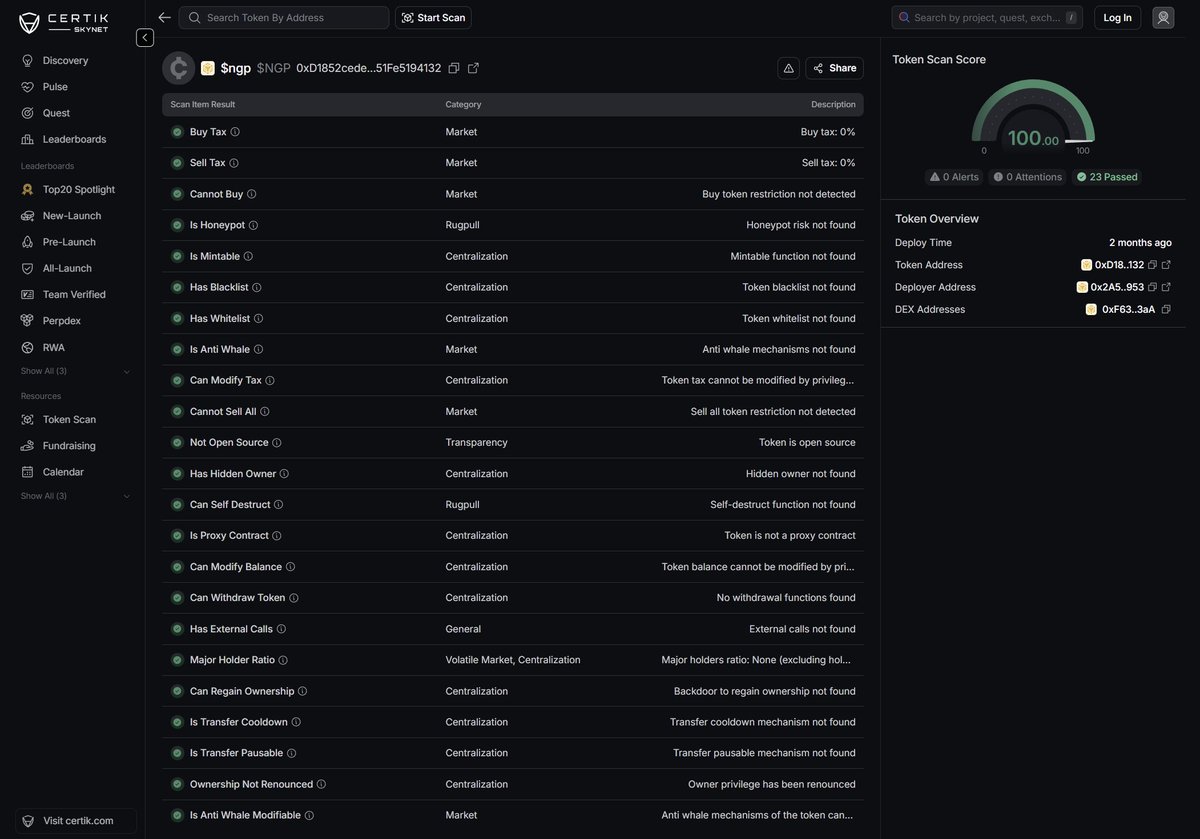Select All-Launch in the sidebar
The height and width of the screenshot is (839, 1200).
(67, 268)
